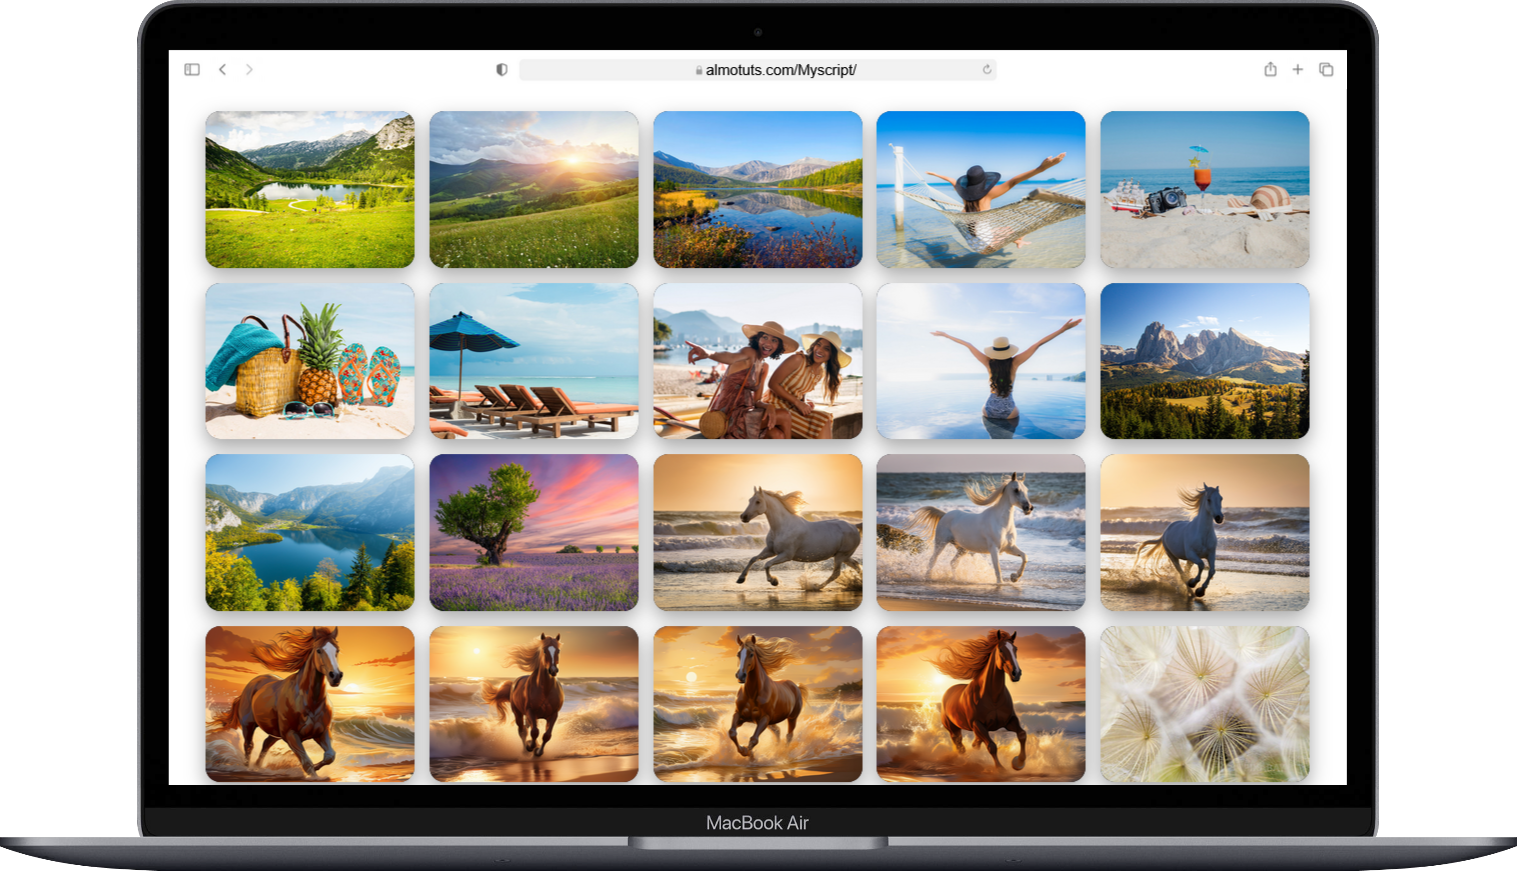Image resolution: width=1517 pixels, height=871 pixels.
Task: Reload the page with refresh icon
Action: 987,70
